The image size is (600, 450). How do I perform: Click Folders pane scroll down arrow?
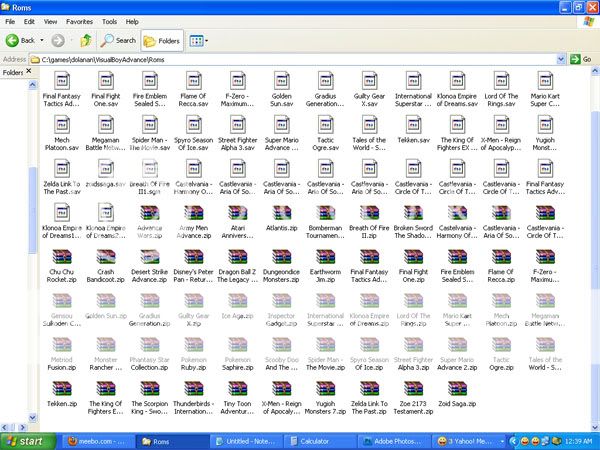coord(33,417)
